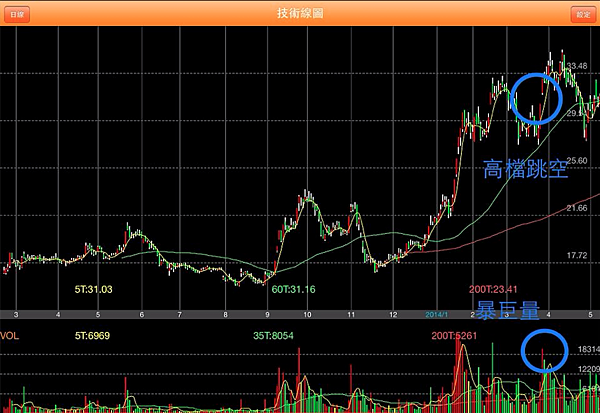Tap the VOL volume label
This screenshot has height=413, width=600.
10,336
